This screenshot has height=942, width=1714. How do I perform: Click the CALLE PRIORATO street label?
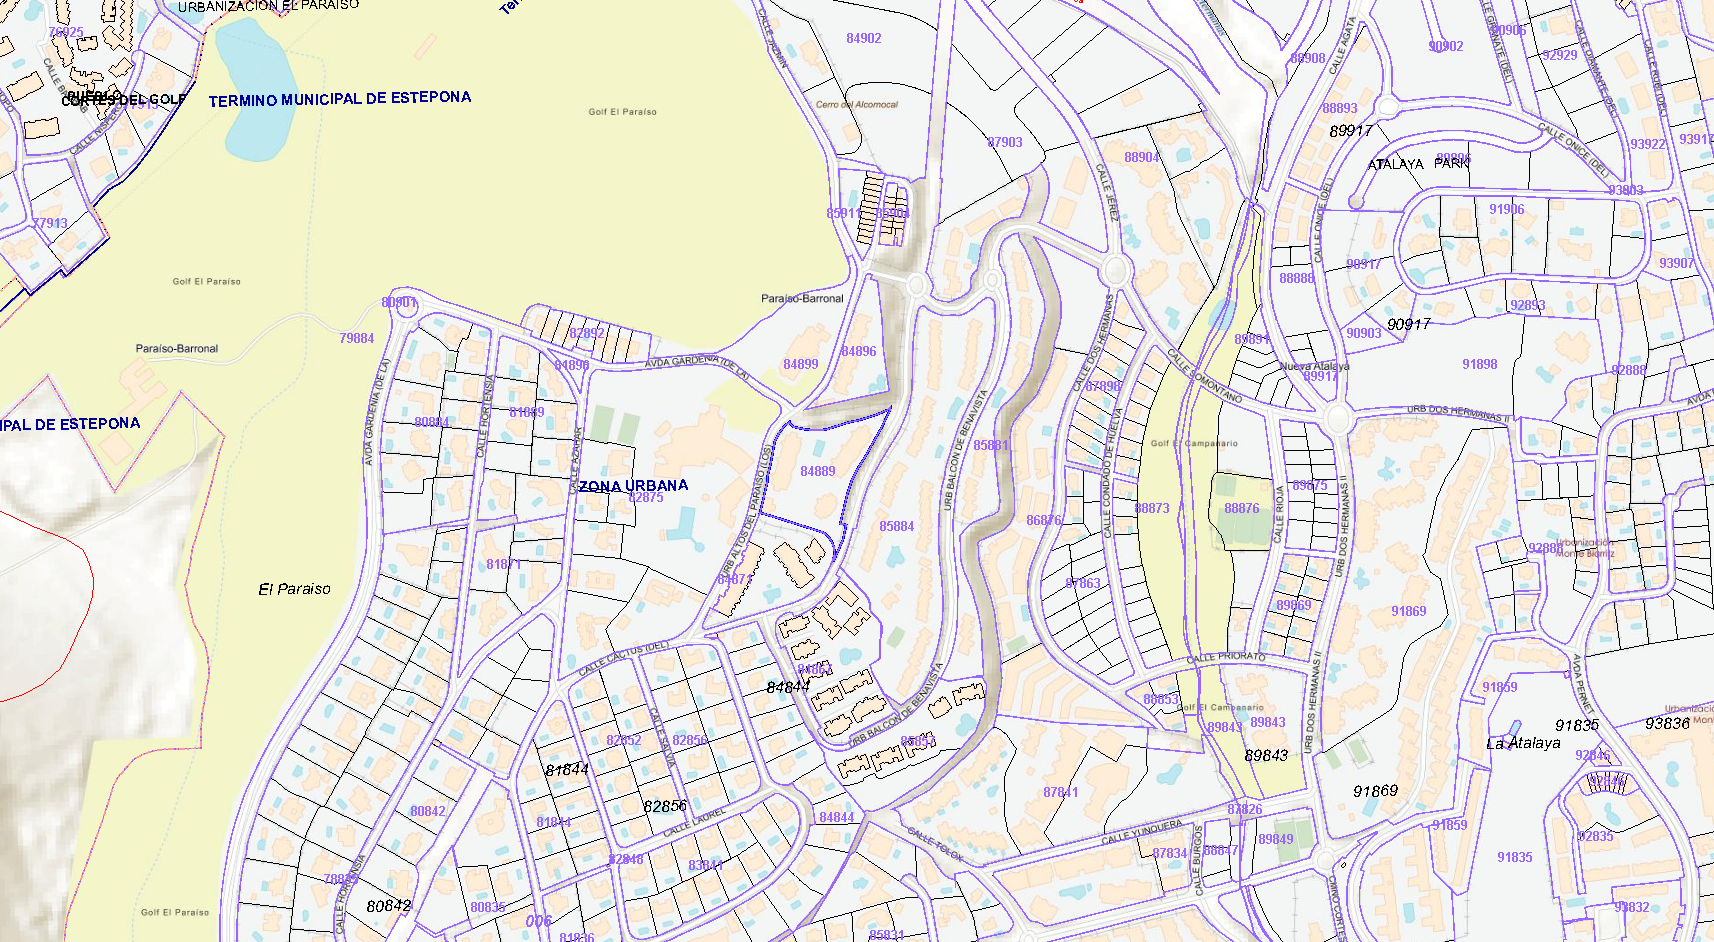coord(1226,658)
